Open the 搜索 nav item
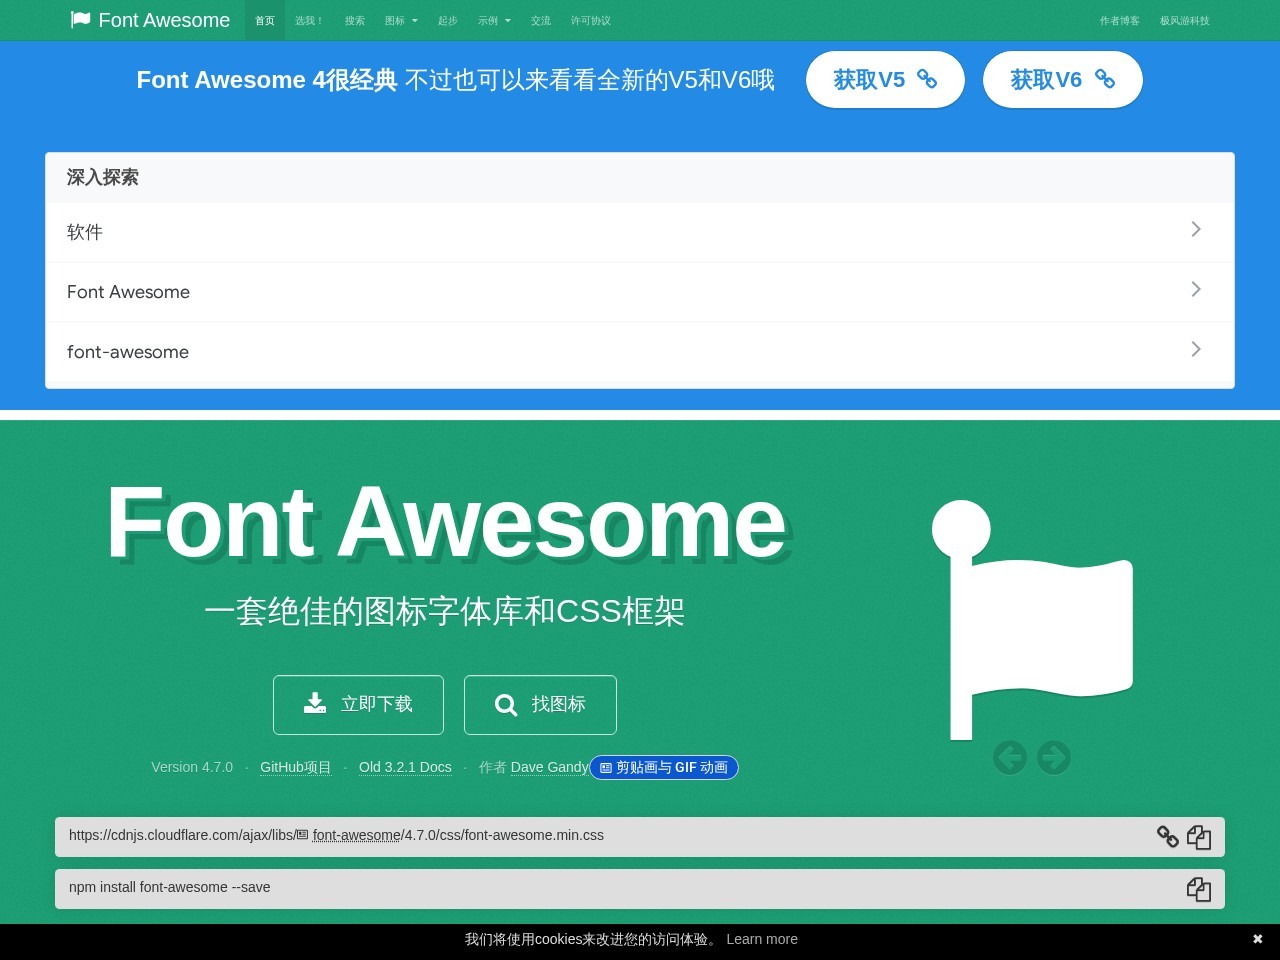The image size is (1280, 960). (355, 20)
